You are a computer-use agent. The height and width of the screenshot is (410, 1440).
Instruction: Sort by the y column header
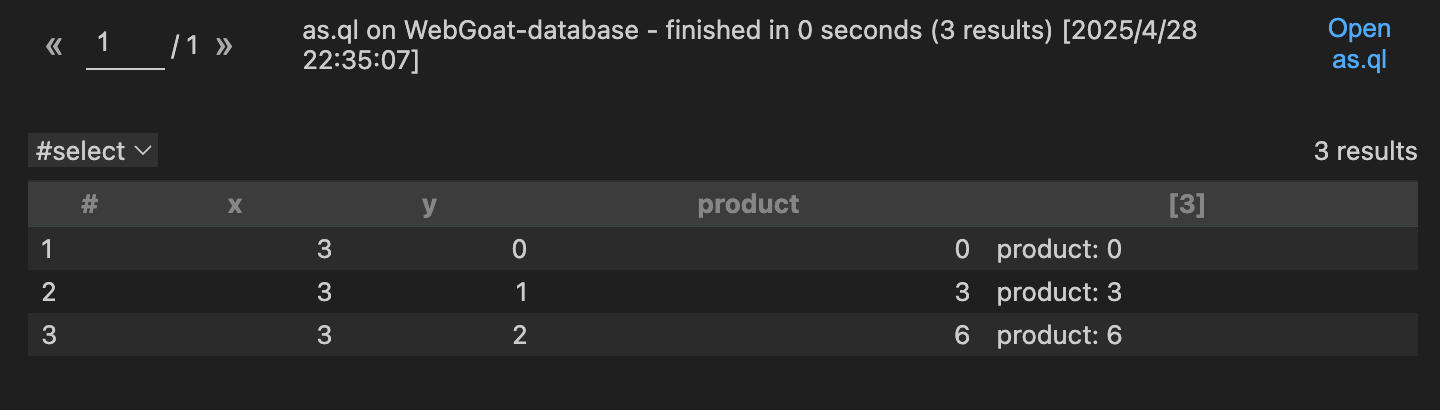tap(429, 204)
